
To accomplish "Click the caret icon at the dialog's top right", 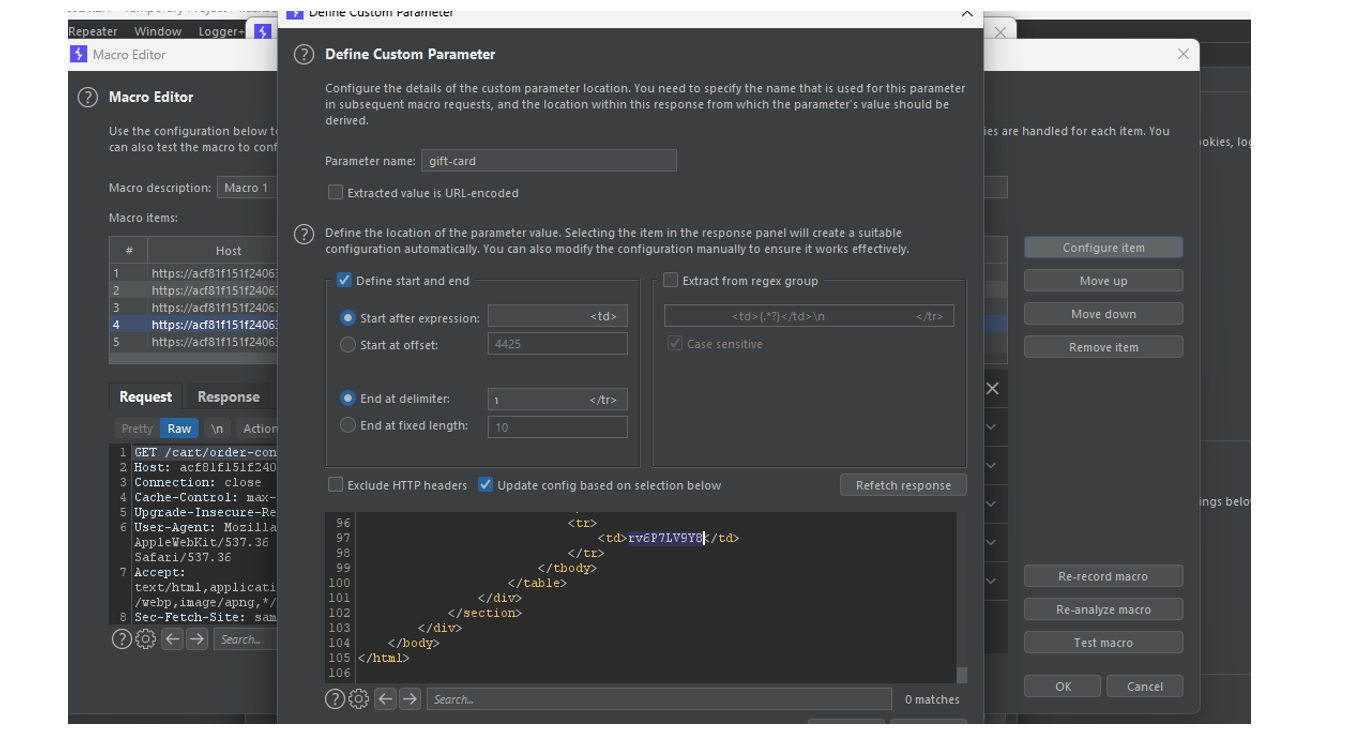I will point(966,13).
